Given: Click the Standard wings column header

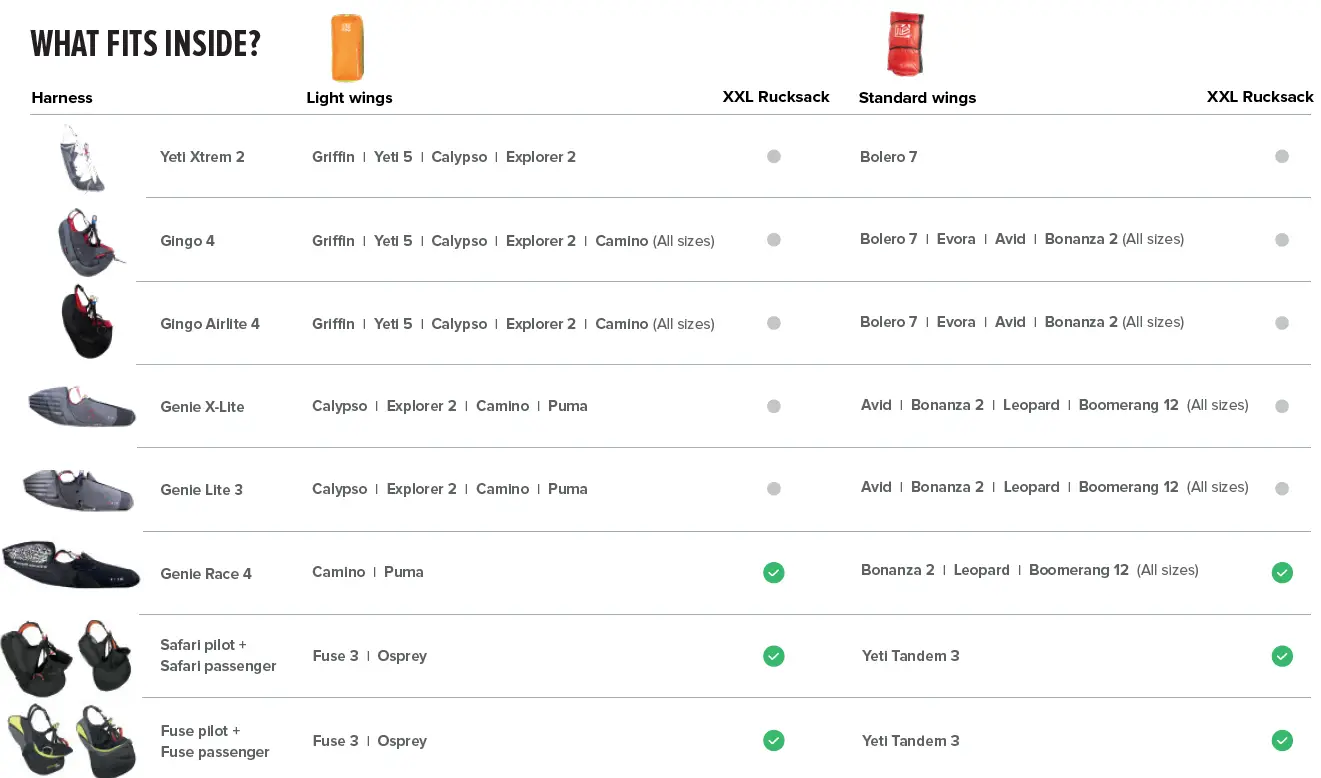Looking at the screenshot, I should (917, 98).
